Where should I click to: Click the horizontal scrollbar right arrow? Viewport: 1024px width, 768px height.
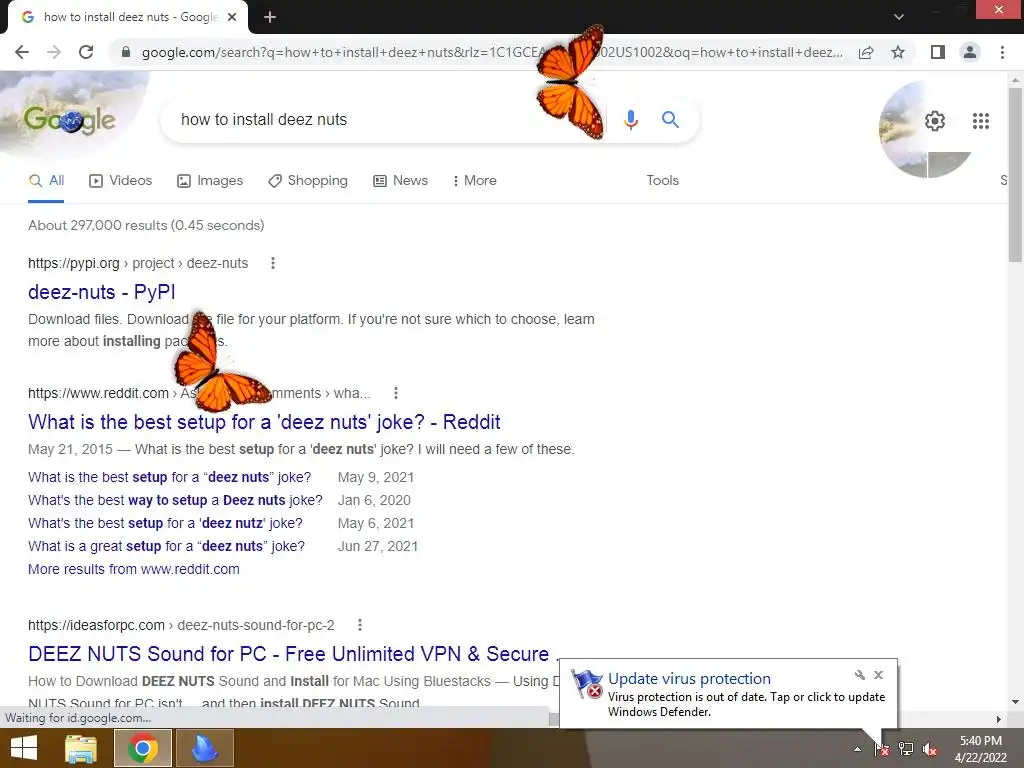998,719
